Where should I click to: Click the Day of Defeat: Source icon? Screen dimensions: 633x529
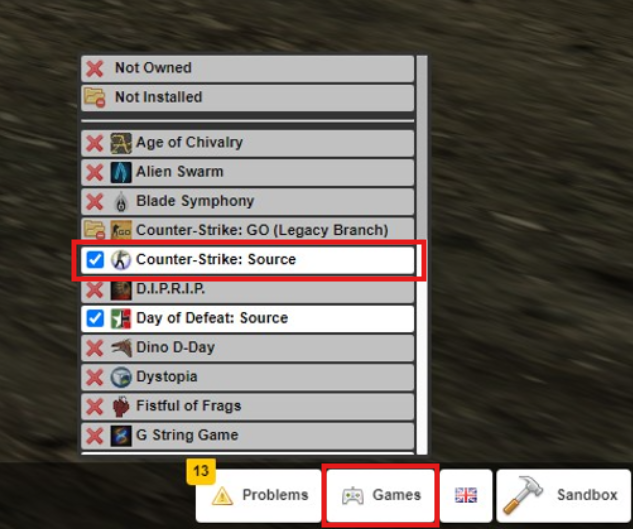pyautogui.click(x=121, y=319)
